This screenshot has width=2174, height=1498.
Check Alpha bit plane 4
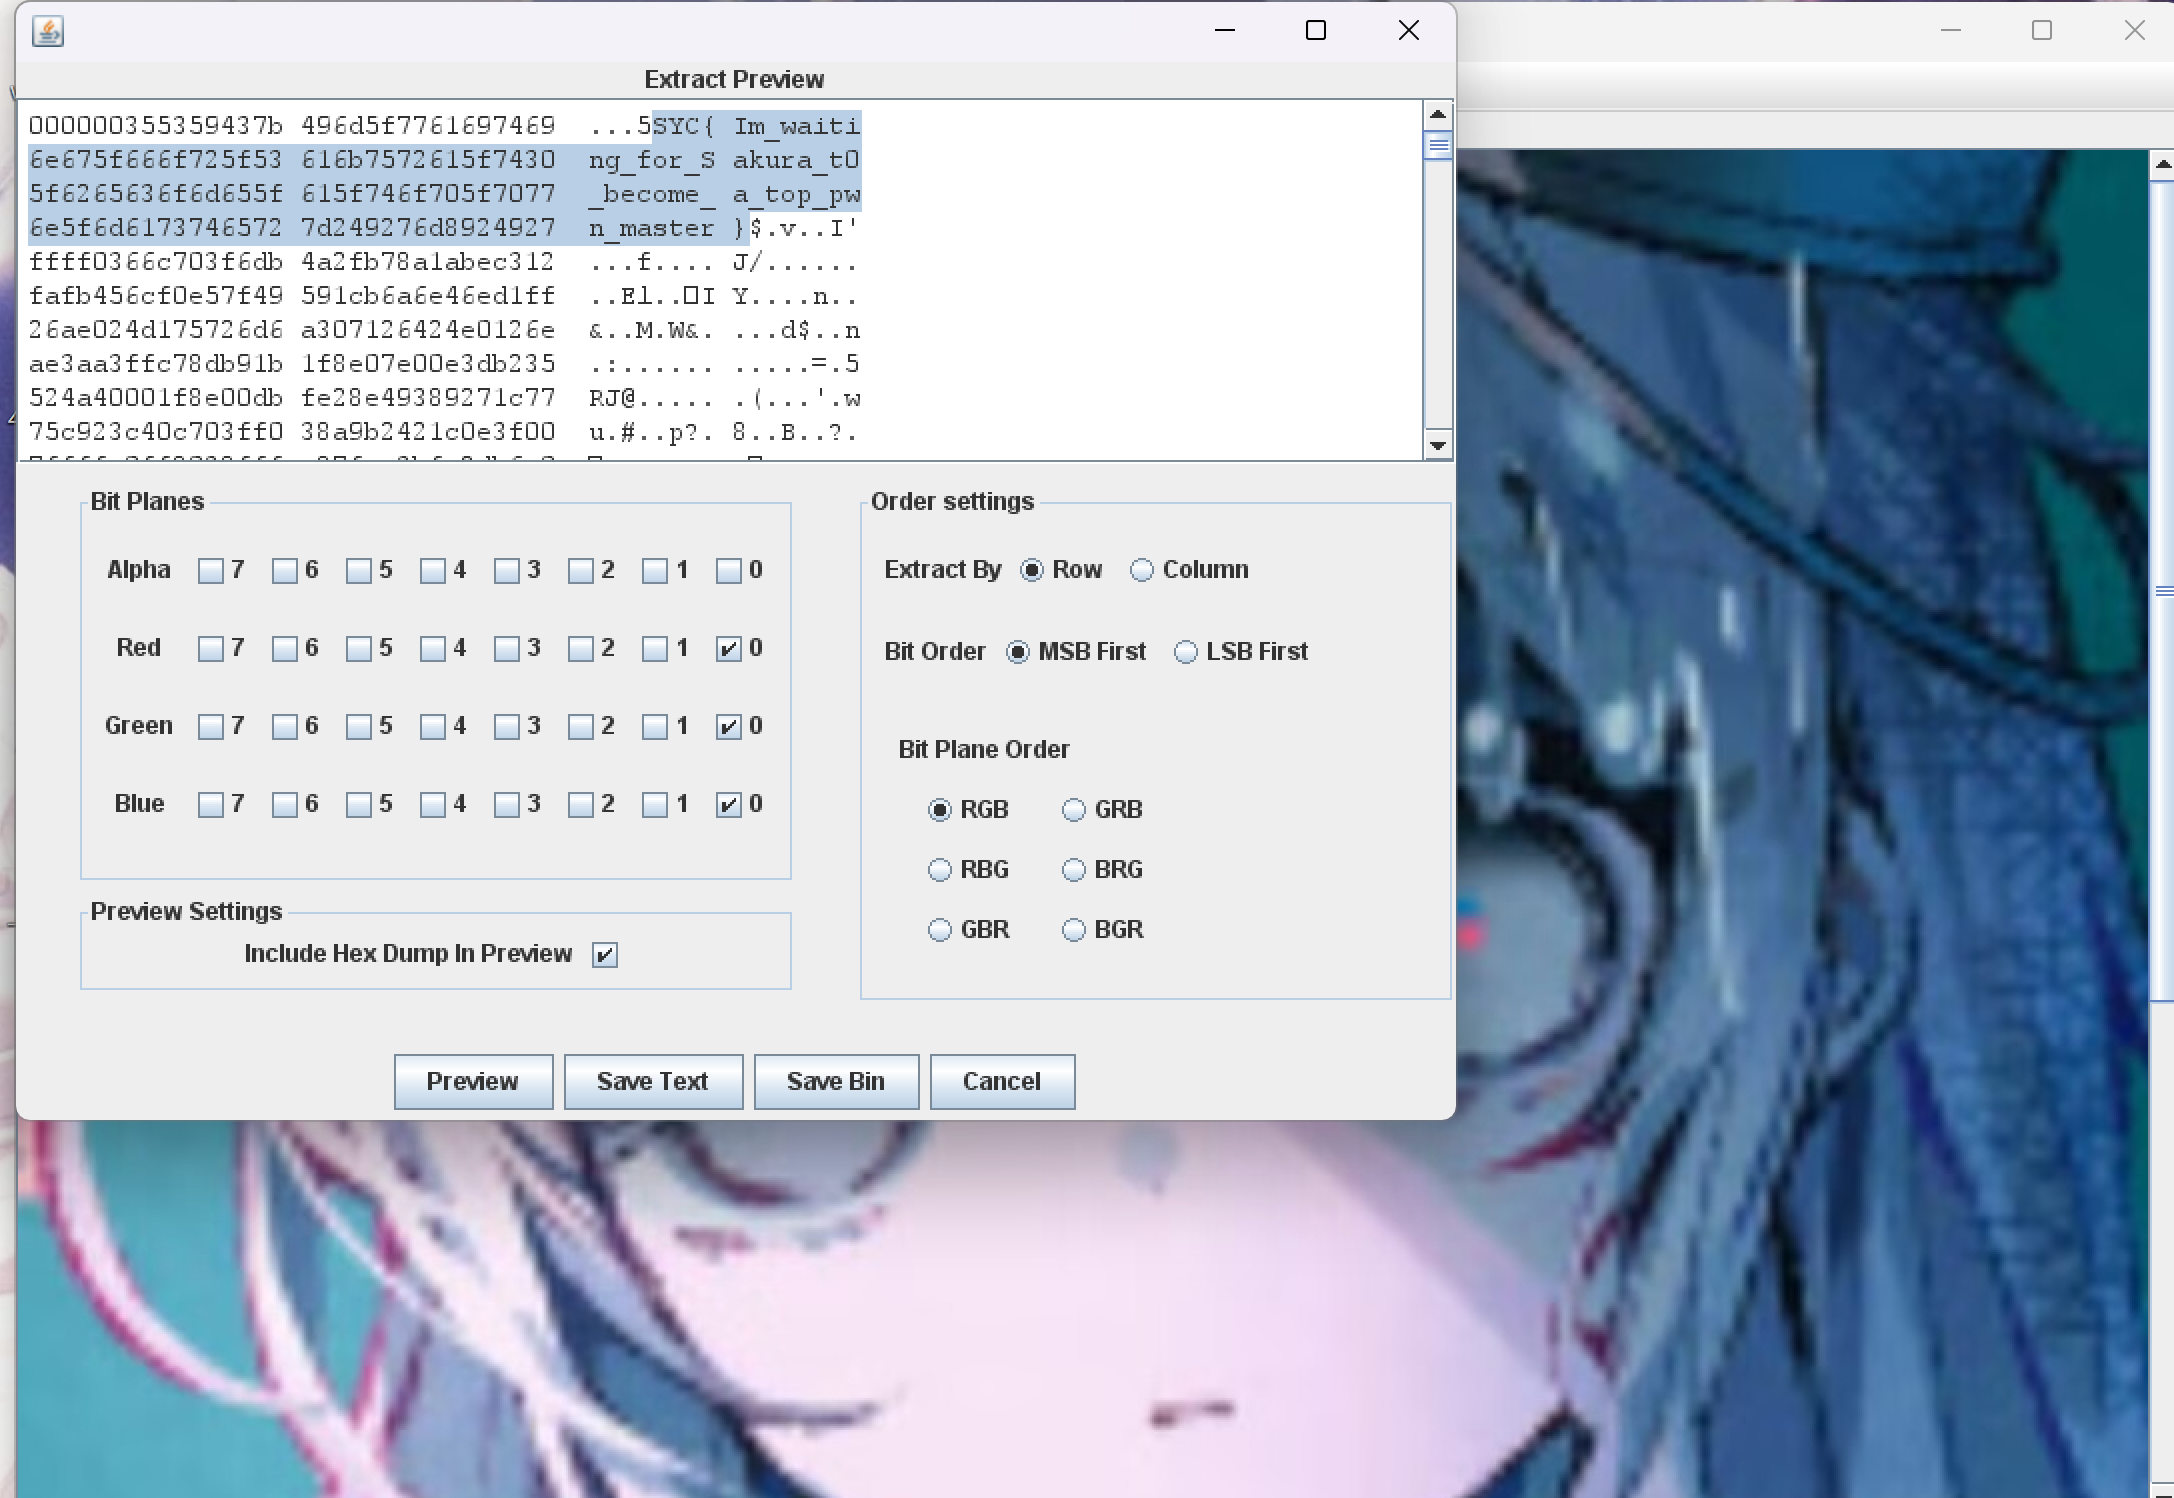pos(432,571)
